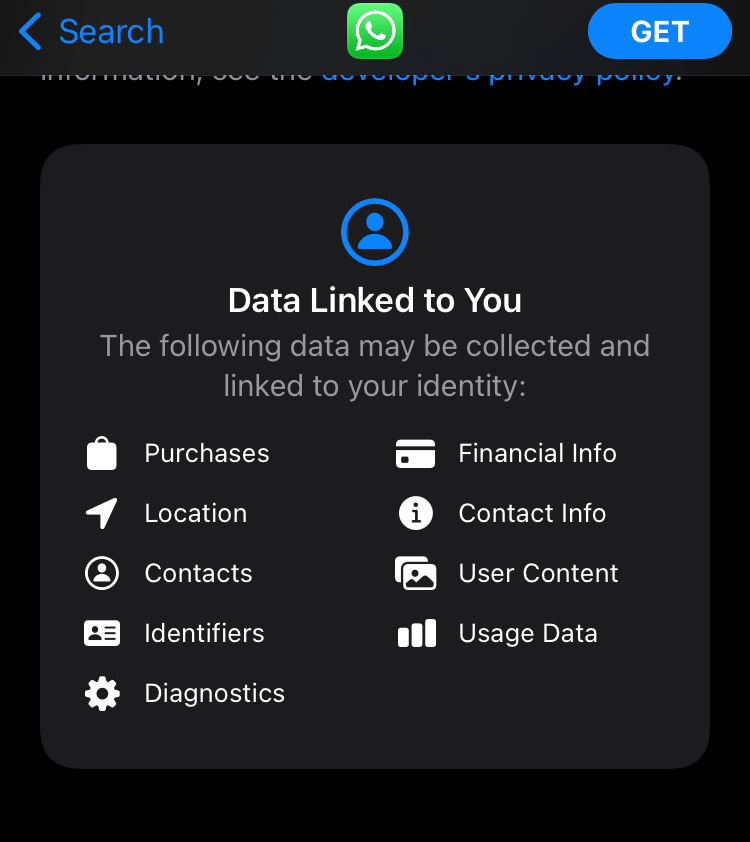Tap the blue profile icon above title
750x842 pixels.
point(375,232)
